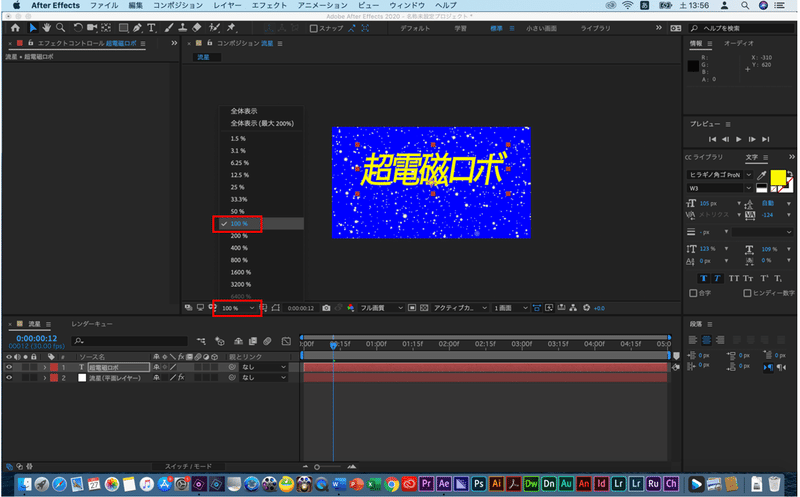Switch to the オーディオ tab
The image size is (800, 497).
pos(738,43)
